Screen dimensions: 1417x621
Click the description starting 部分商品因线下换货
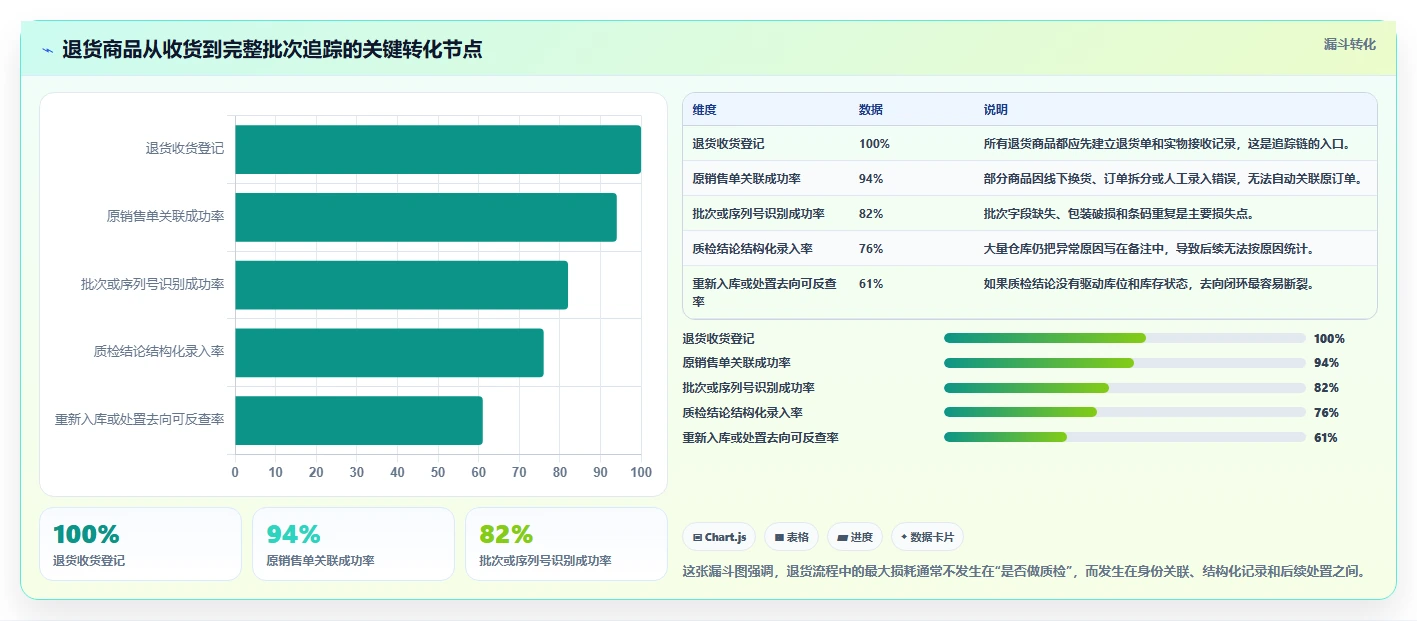(x=1174, y=179)
